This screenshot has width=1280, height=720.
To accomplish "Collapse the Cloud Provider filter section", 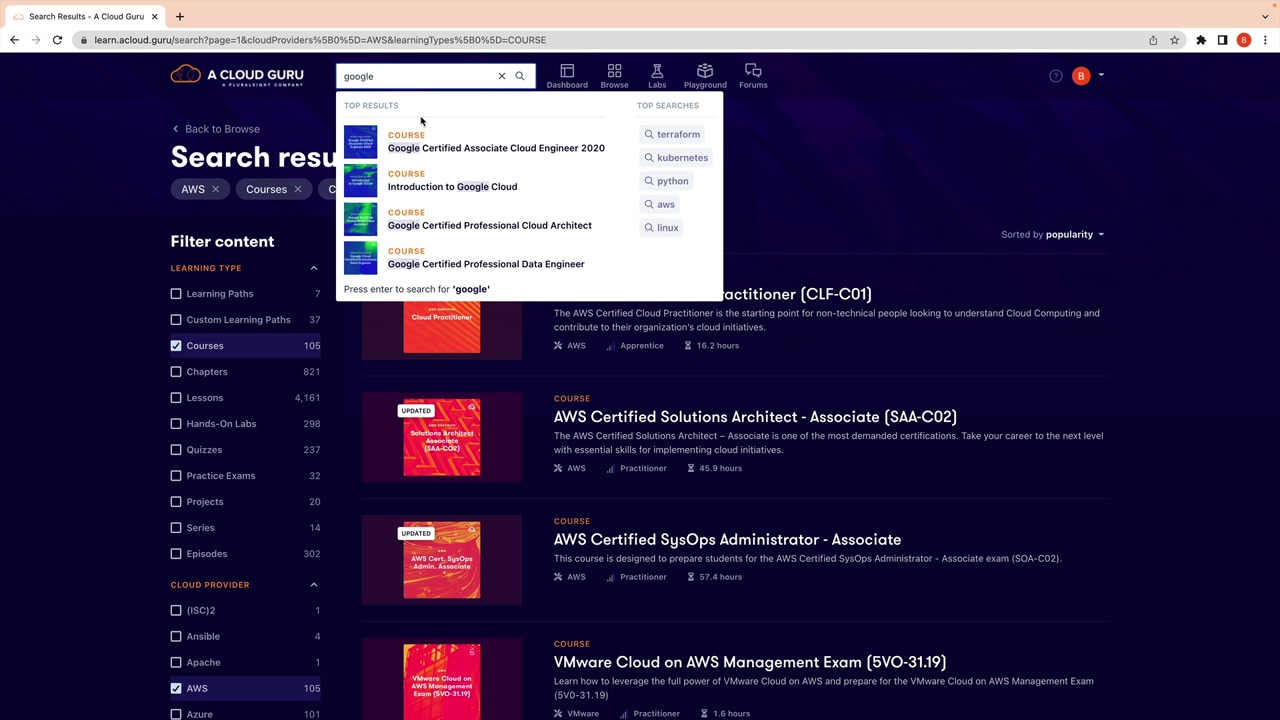I will point(313,585).
